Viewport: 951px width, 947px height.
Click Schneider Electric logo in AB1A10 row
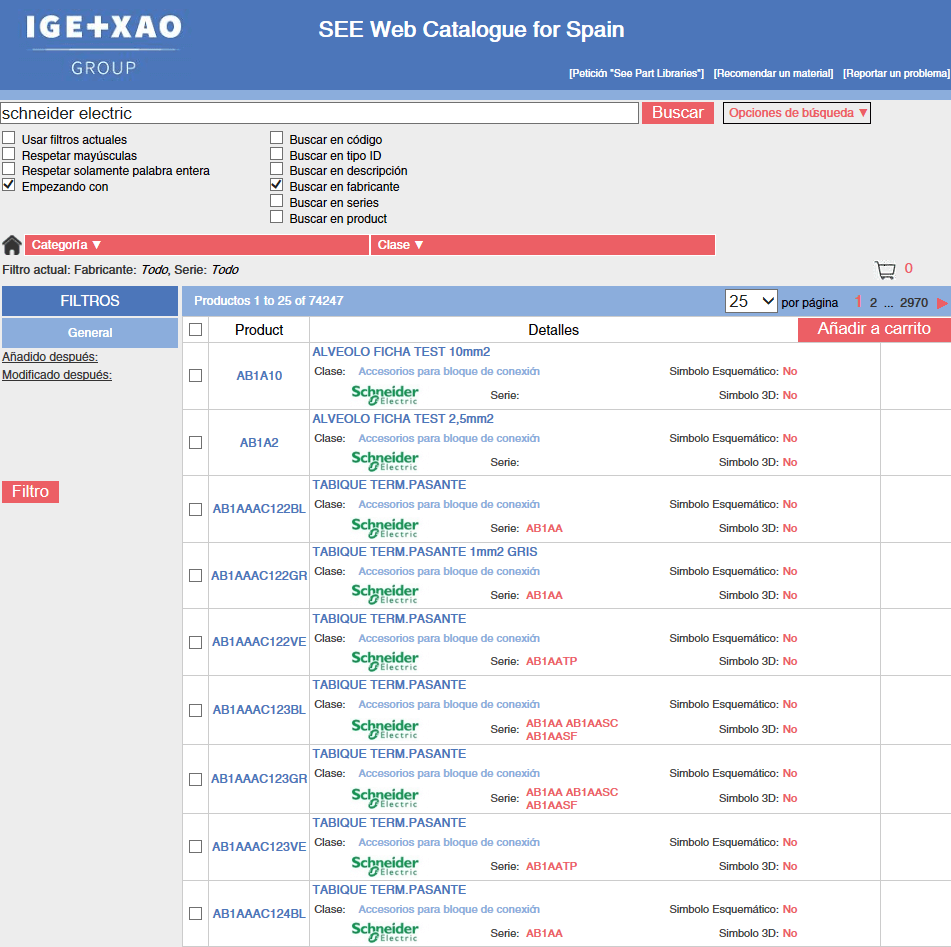385,394
